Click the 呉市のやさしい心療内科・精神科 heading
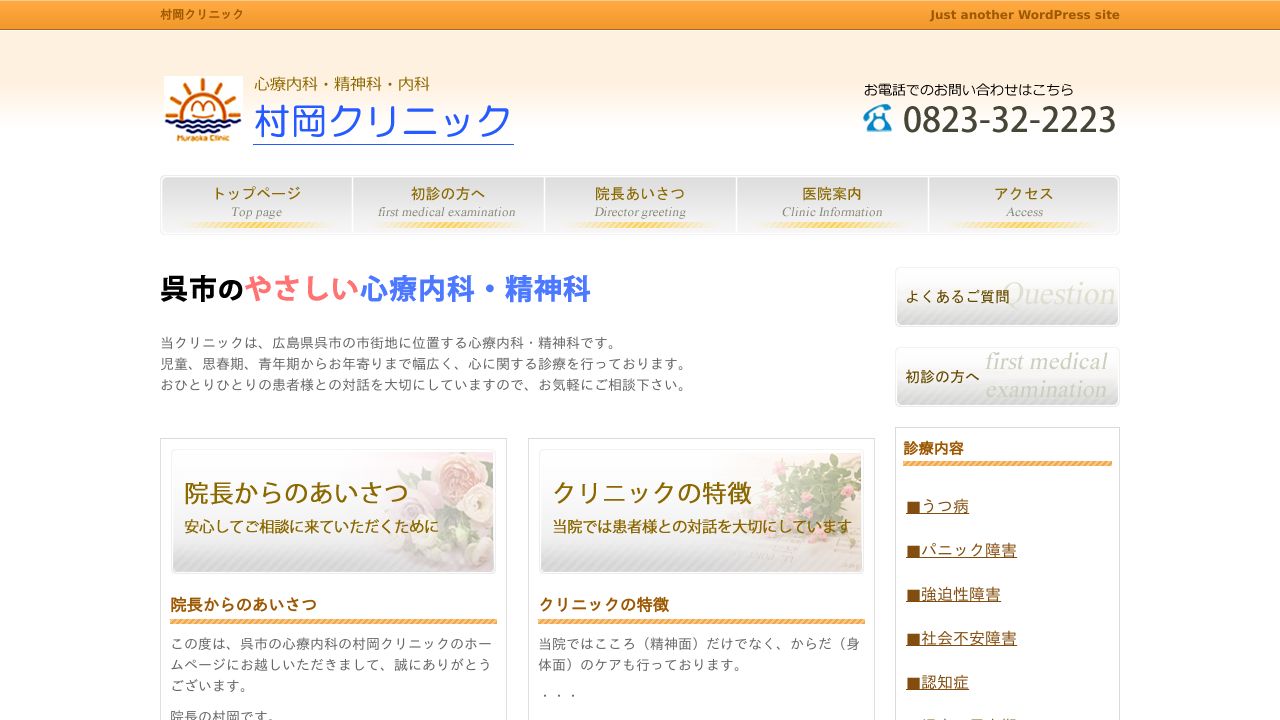Image resolution: width=1280 pixels, height=720 pixels. click(x=375, y=290)
